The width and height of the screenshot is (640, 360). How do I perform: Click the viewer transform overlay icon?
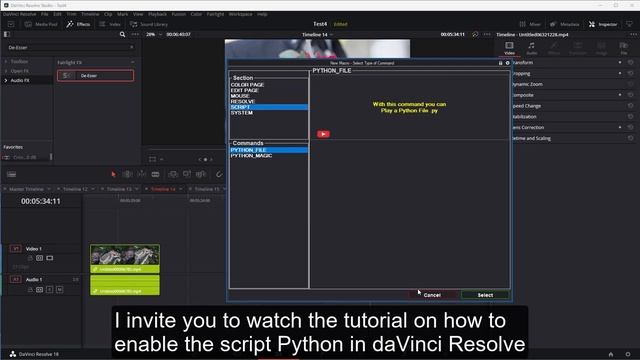[x=152, y=159]
